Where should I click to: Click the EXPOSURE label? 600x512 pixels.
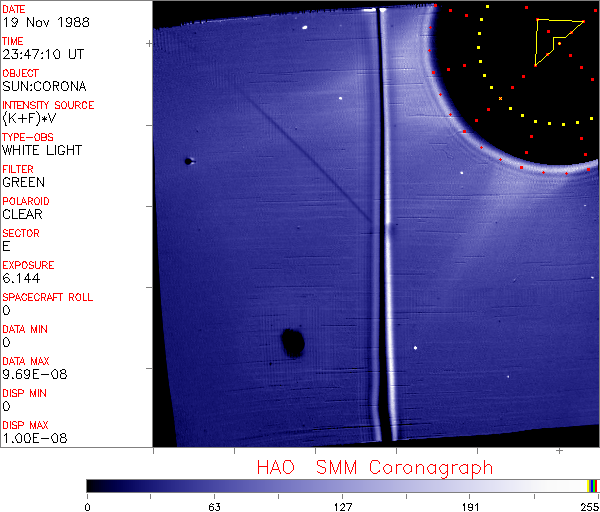pos(28,265)
